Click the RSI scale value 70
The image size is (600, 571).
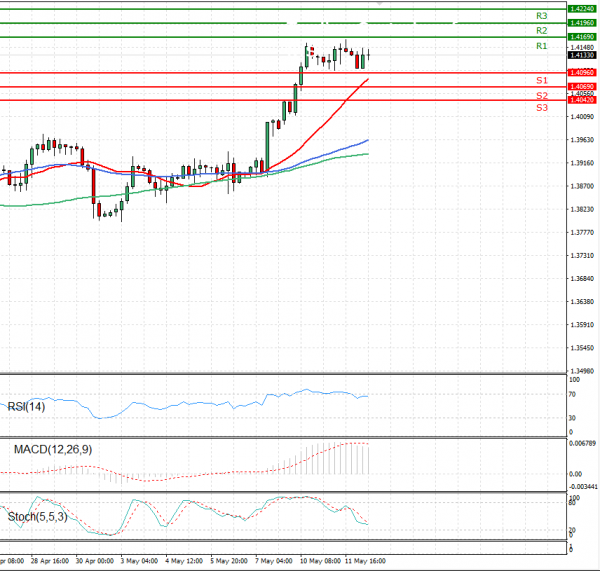(572, 395)
